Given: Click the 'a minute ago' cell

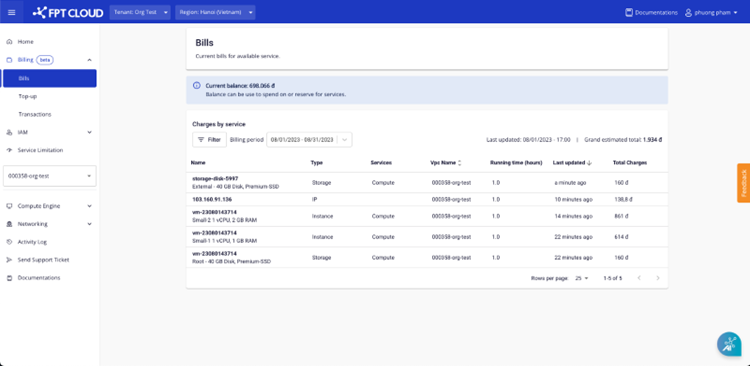Looking at the screenshot, I should coord(570,183).
